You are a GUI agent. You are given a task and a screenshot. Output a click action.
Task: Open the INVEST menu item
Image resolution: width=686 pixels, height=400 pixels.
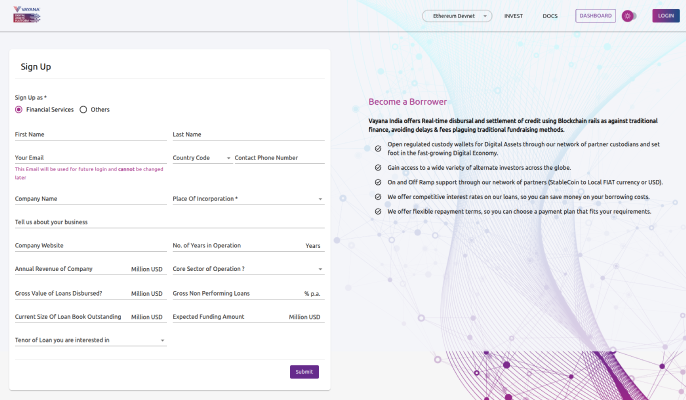[513, 16]
